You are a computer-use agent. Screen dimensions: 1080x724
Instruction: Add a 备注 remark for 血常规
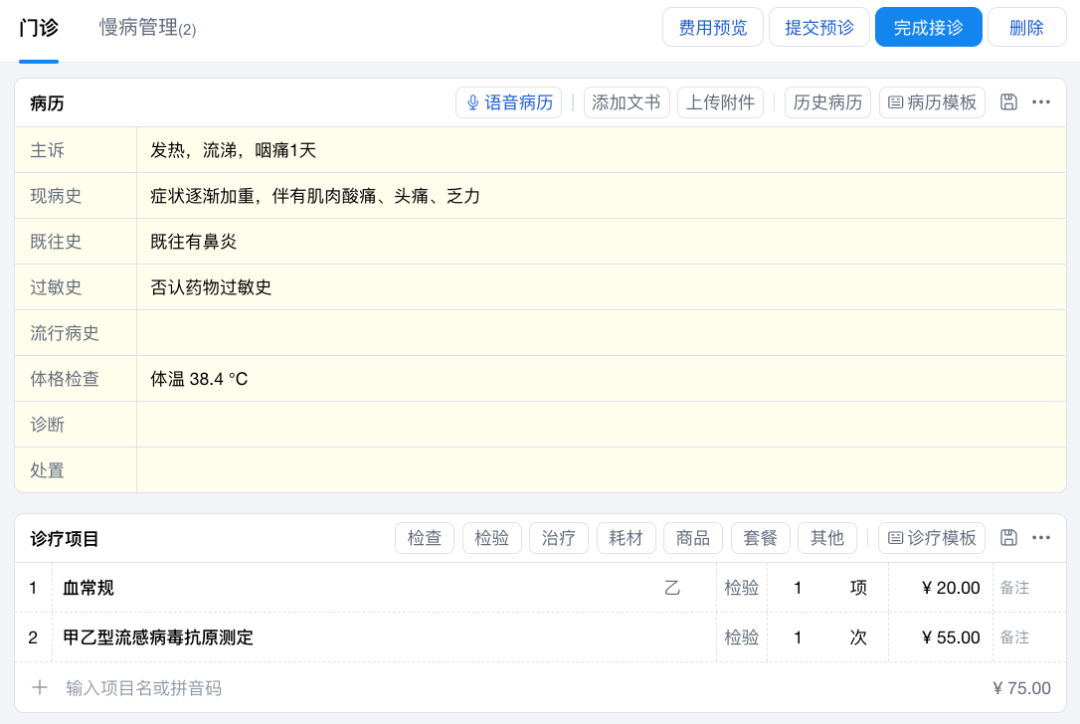(1014, 587)
